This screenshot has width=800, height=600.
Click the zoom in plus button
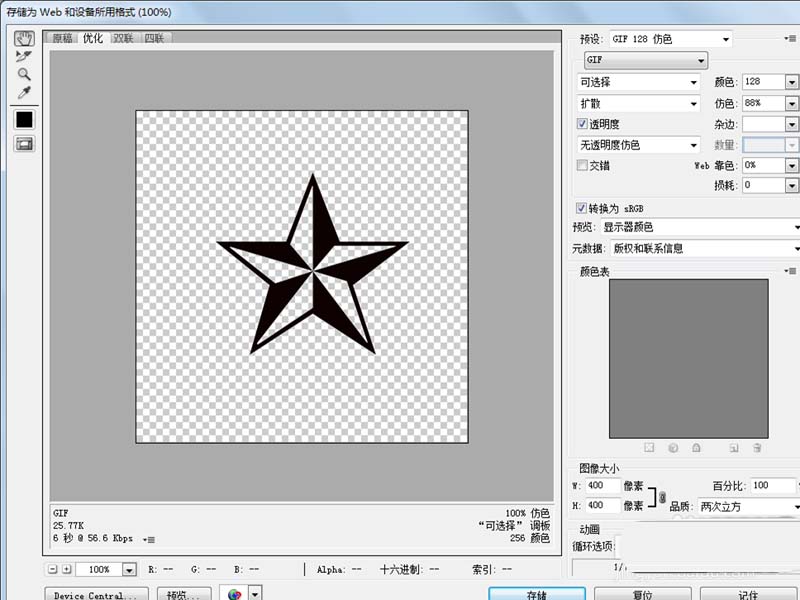[x=66, y=569]
